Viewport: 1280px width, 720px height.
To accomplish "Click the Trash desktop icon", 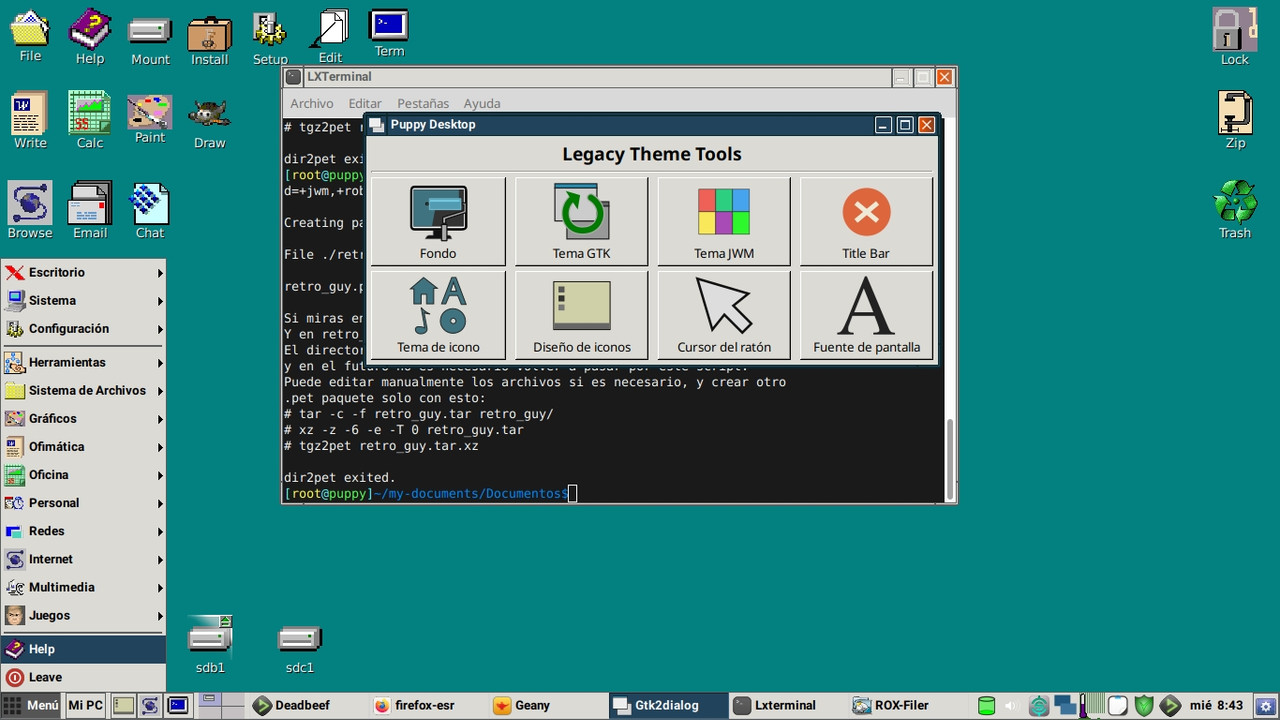I will point(1235,210).
